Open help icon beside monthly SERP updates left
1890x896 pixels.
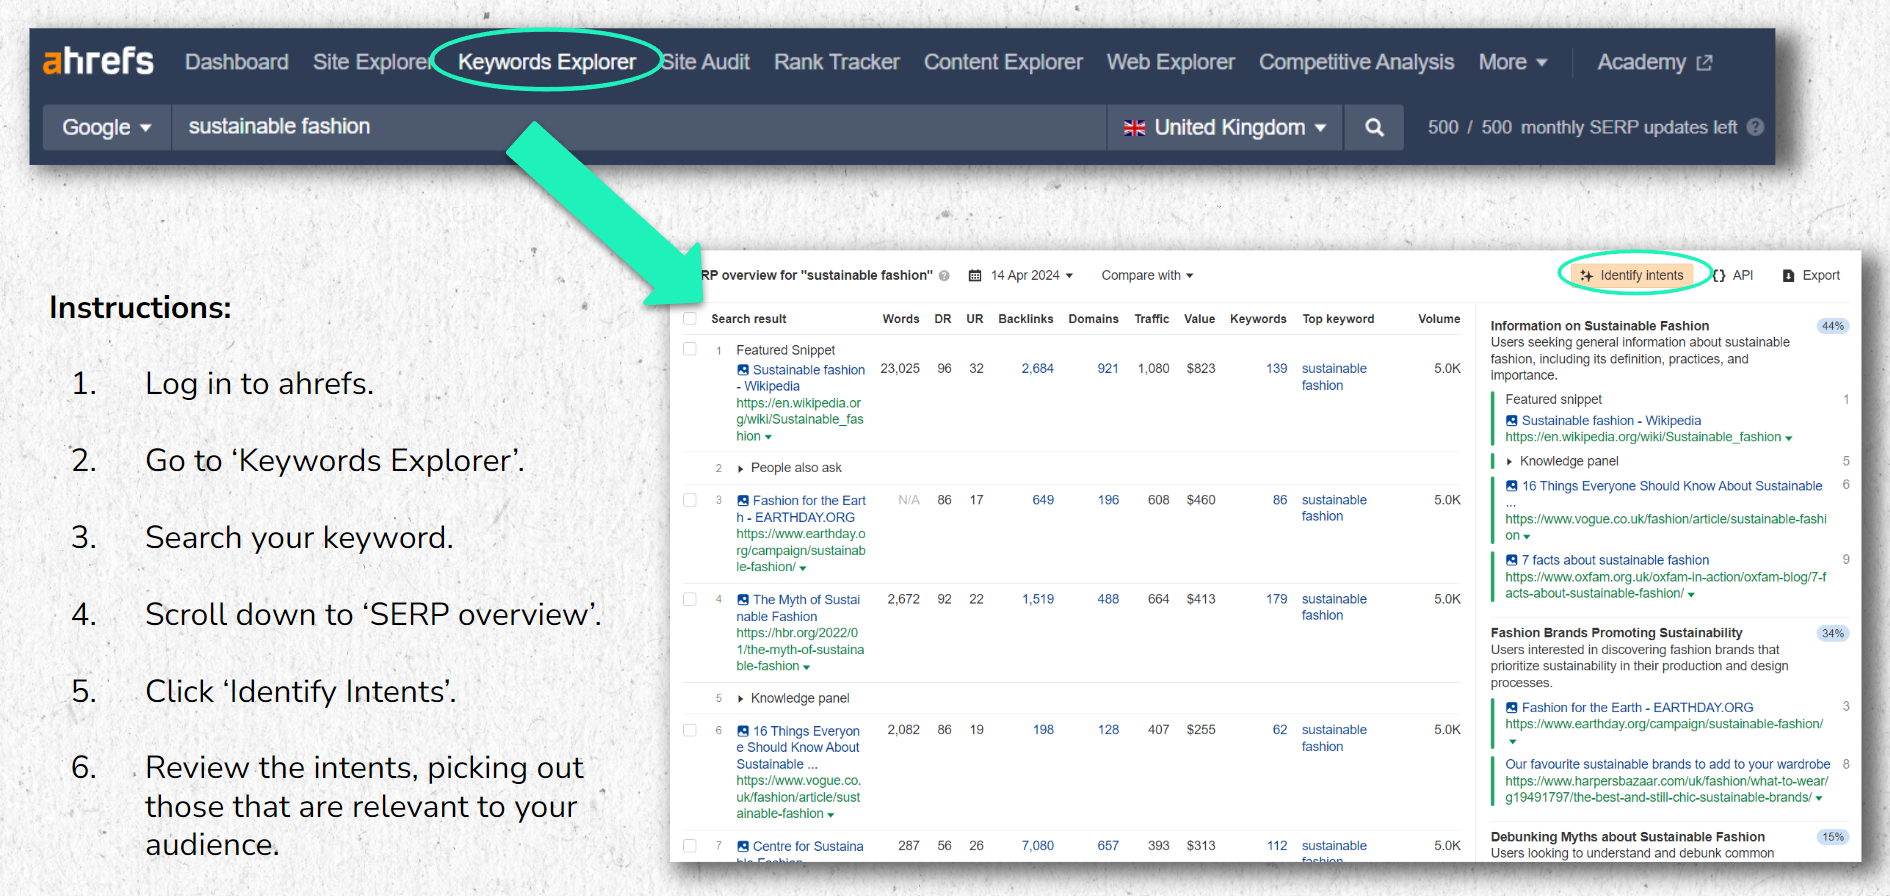pos(1755,127)
